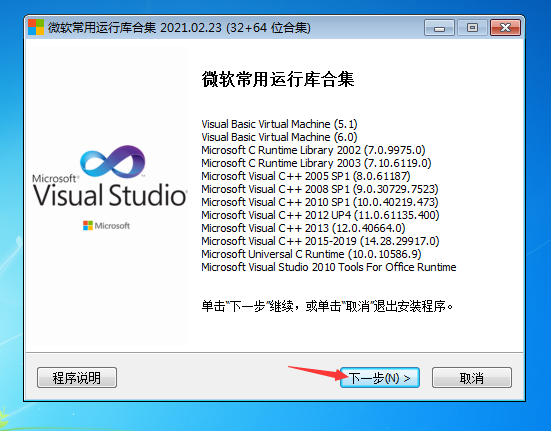Click Microsoft Visual C++ 2005 SP1 entry
The width and height of the screenshot is (551, 431).
tap(306, 176)
